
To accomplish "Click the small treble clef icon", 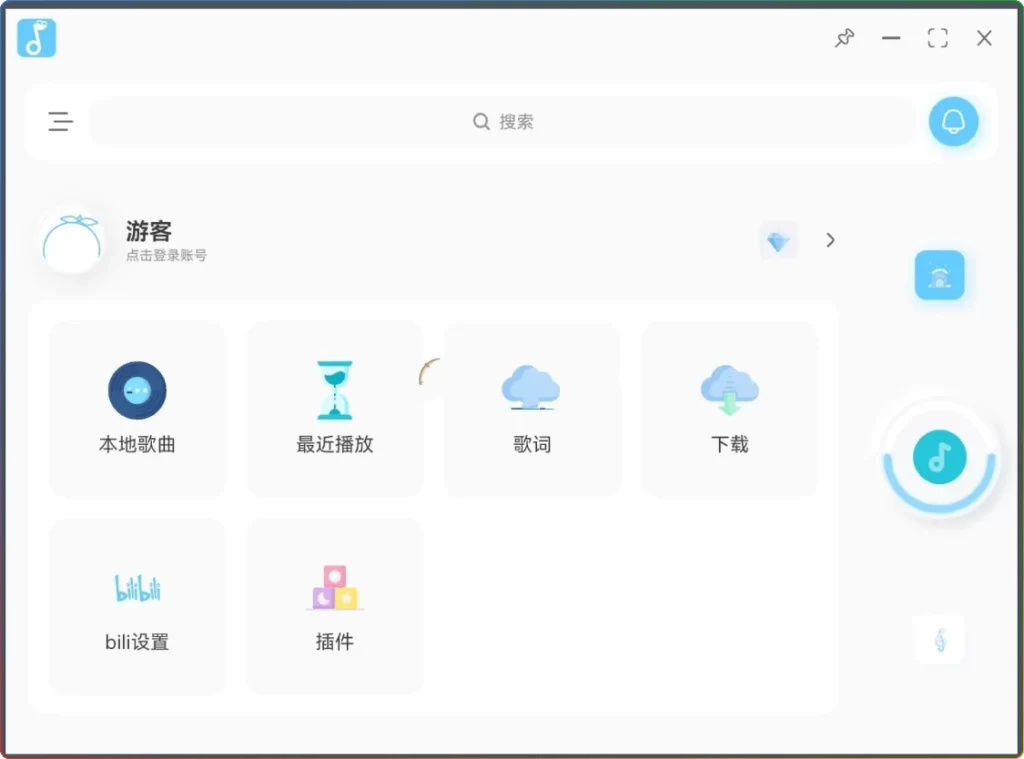I will click(940, 639).
